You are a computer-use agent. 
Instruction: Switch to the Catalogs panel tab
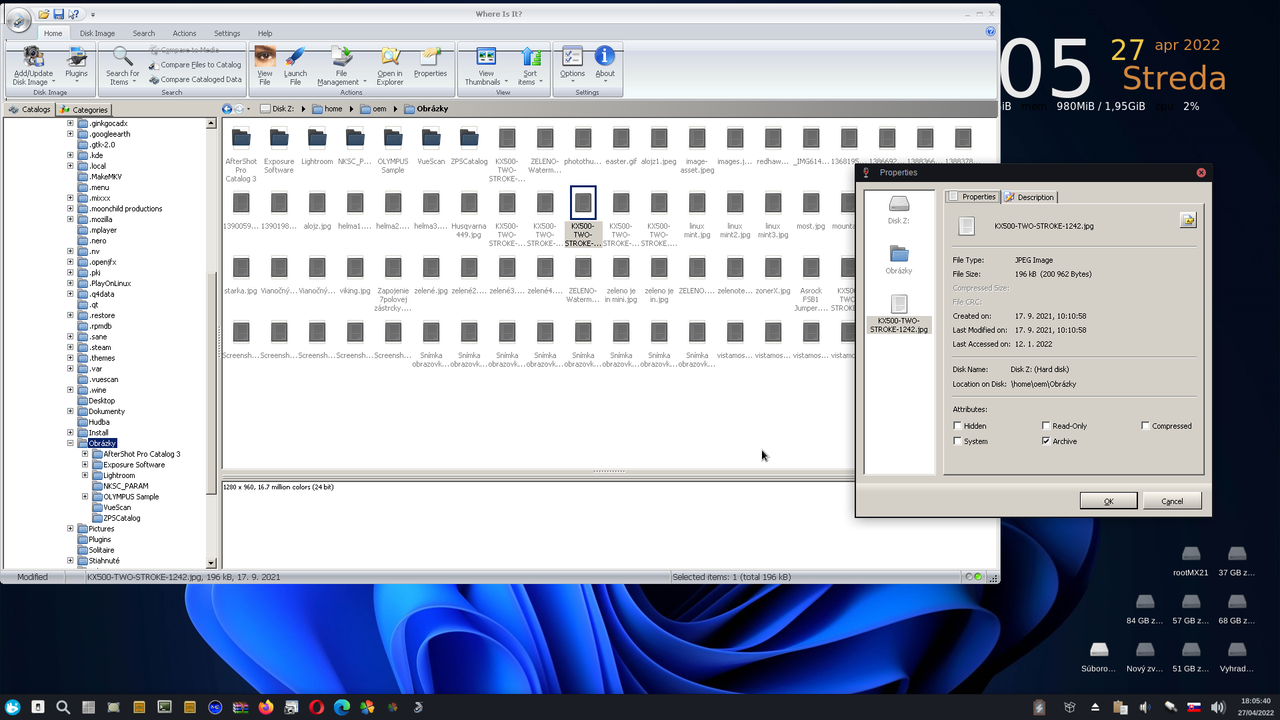[30, 110]
